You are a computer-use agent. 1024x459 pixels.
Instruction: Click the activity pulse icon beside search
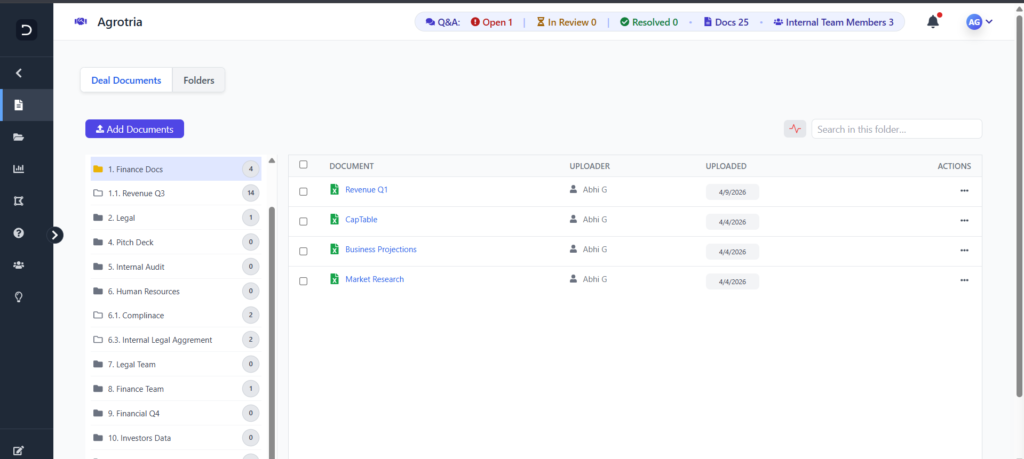tap(795, 129)
